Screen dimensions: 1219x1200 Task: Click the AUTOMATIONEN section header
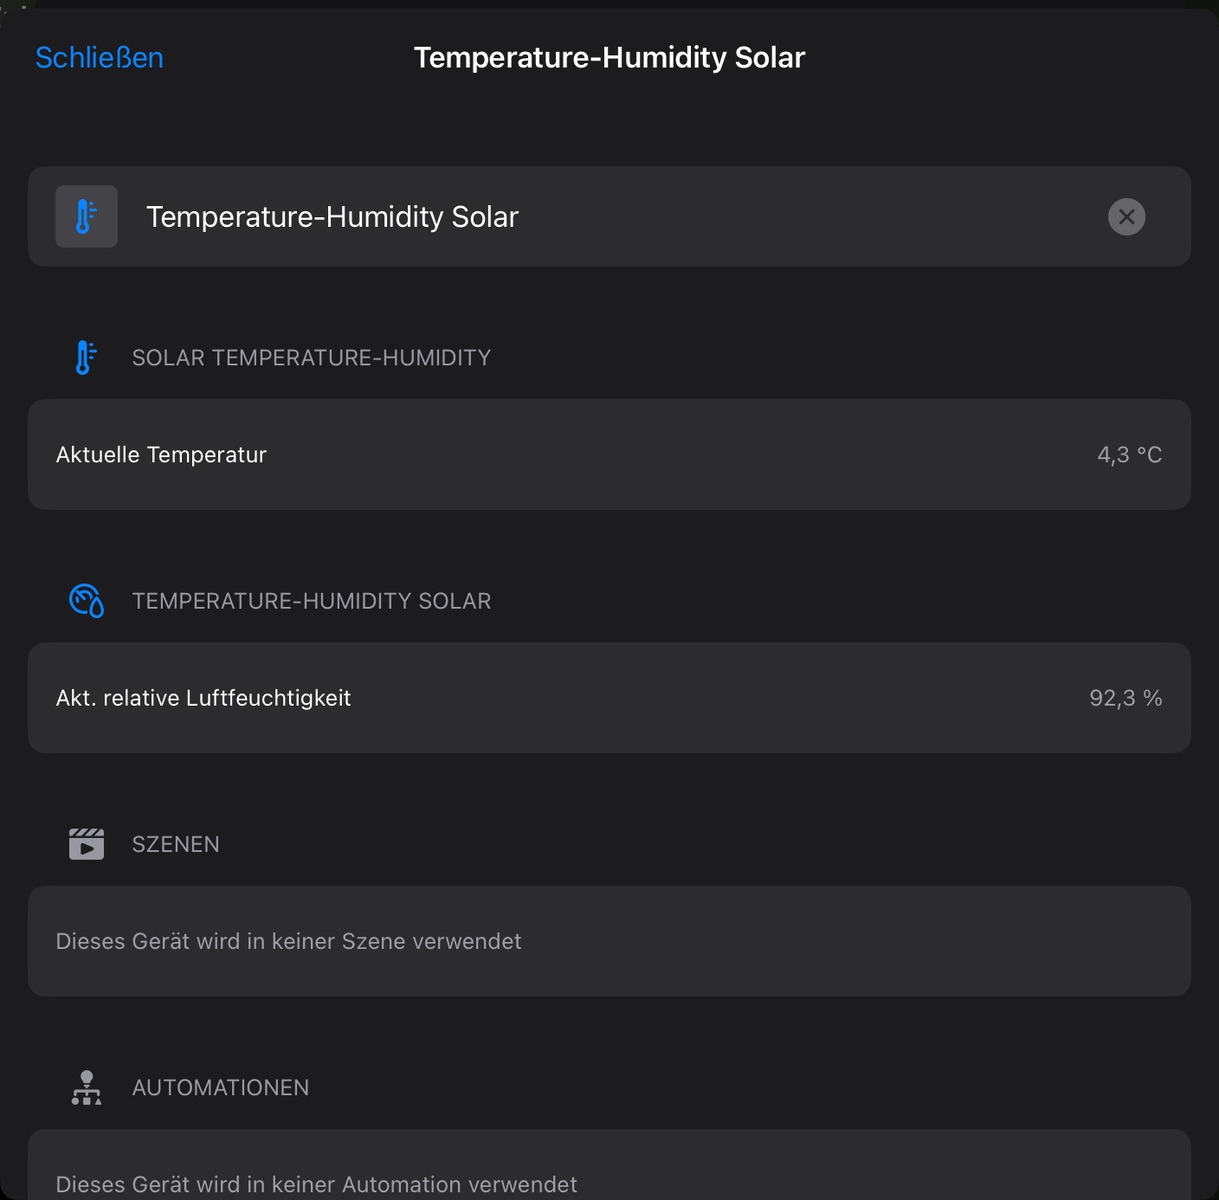[220, 1088]
